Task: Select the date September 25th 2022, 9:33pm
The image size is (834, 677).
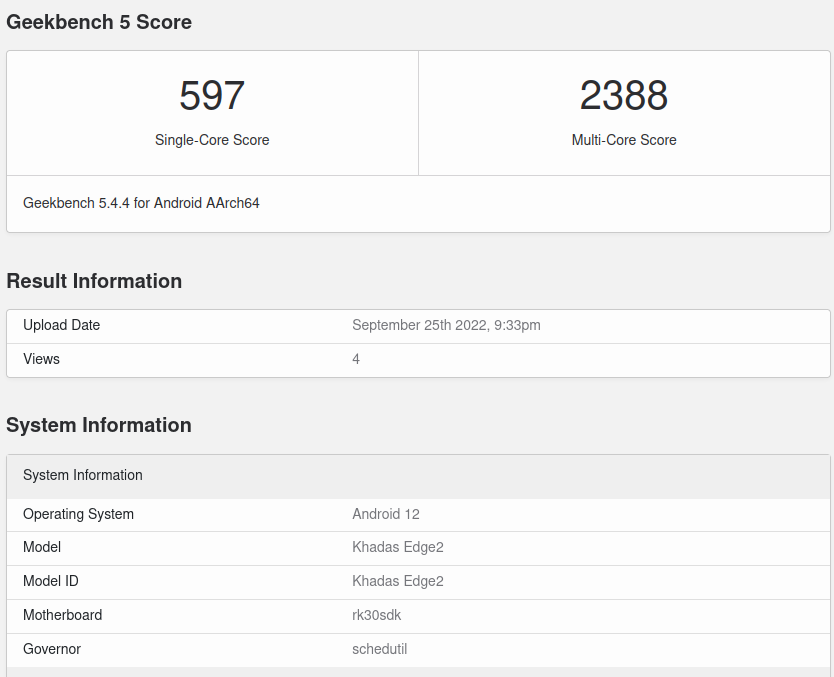Action: (x=446, y=325)
